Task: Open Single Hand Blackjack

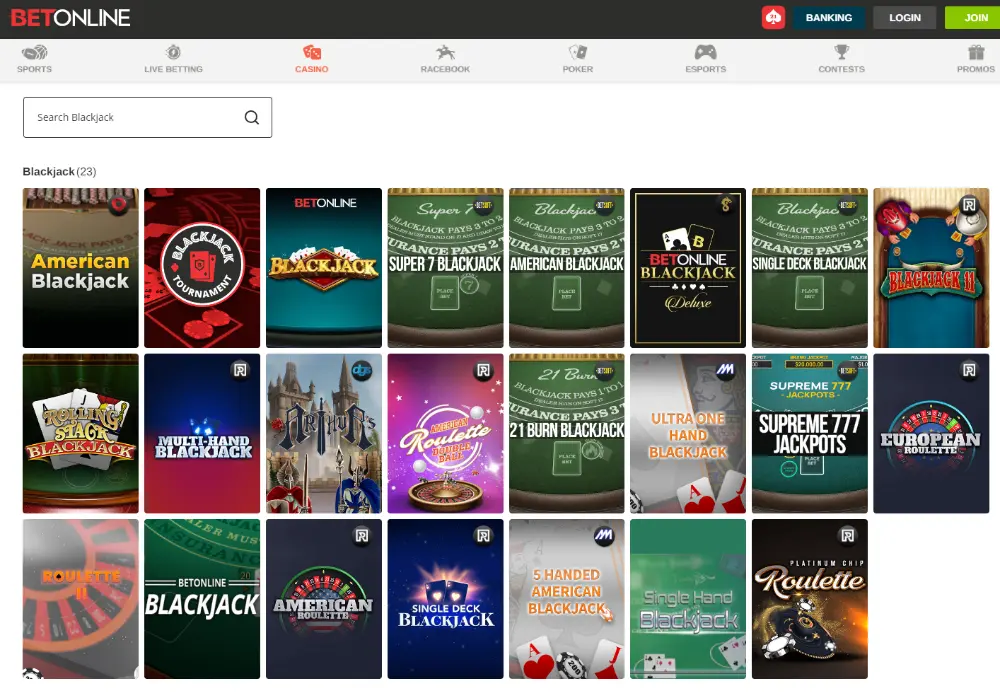Action: coord(688,599)
